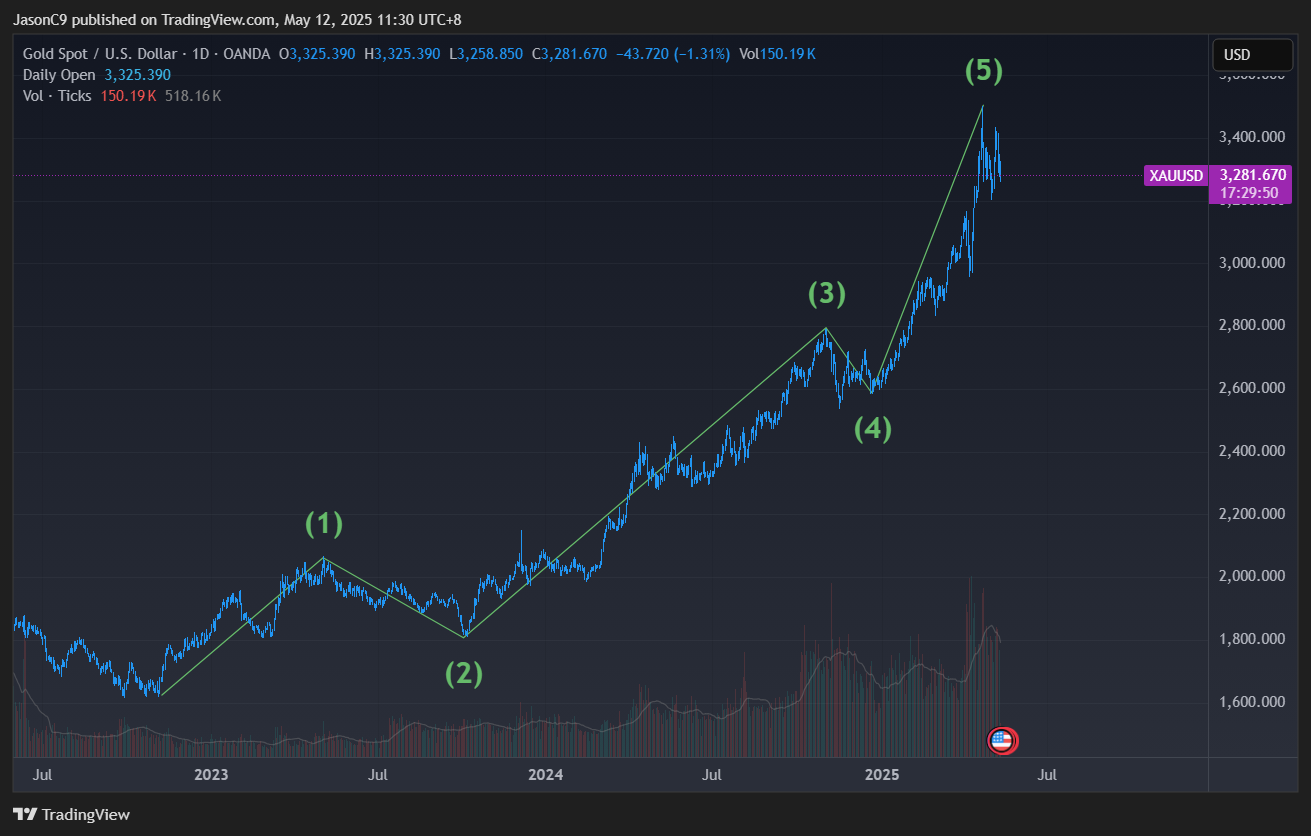Click the 2,200.000 price scale label
This screenshot has height=836, width=1311.
[x=1253, y=514]
